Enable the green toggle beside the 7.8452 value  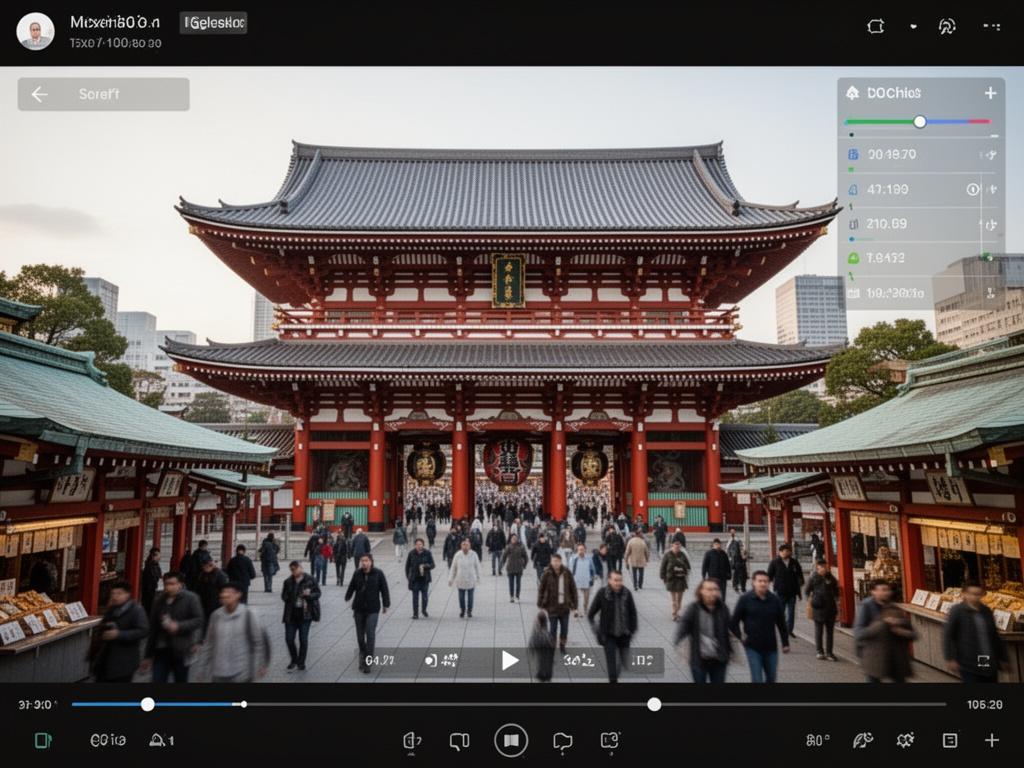986,257
